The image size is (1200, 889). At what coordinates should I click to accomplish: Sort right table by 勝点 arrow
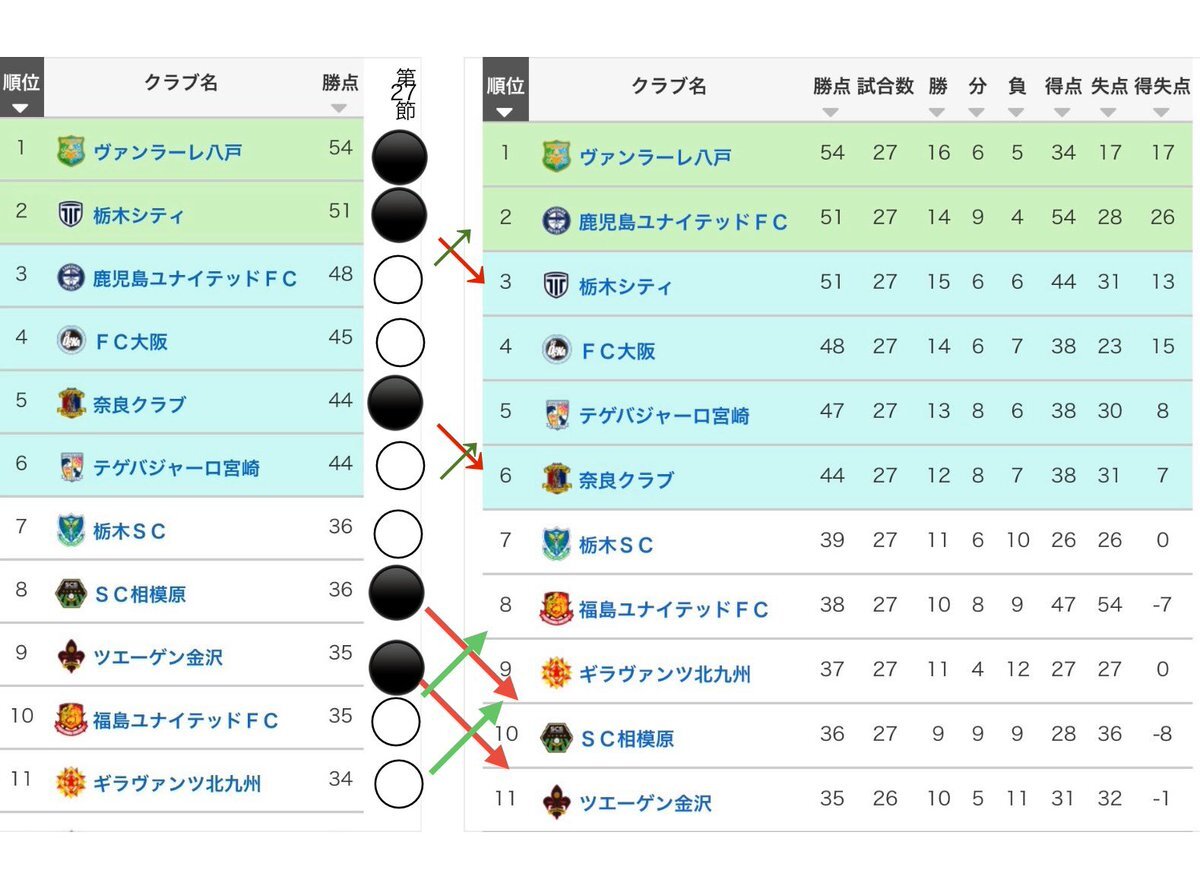pyautogui.click(x=830, y=112)
